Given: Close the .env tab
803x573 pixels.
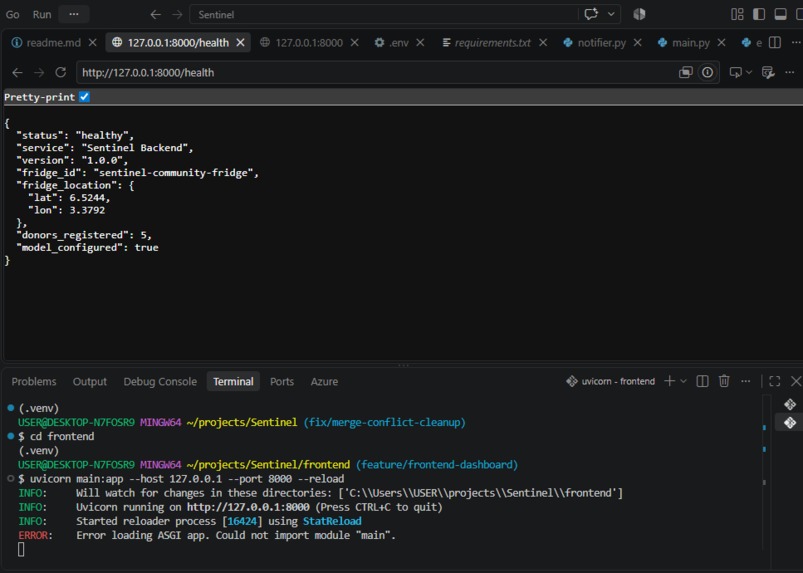Looking at the screenshot, I should point(420,43).
